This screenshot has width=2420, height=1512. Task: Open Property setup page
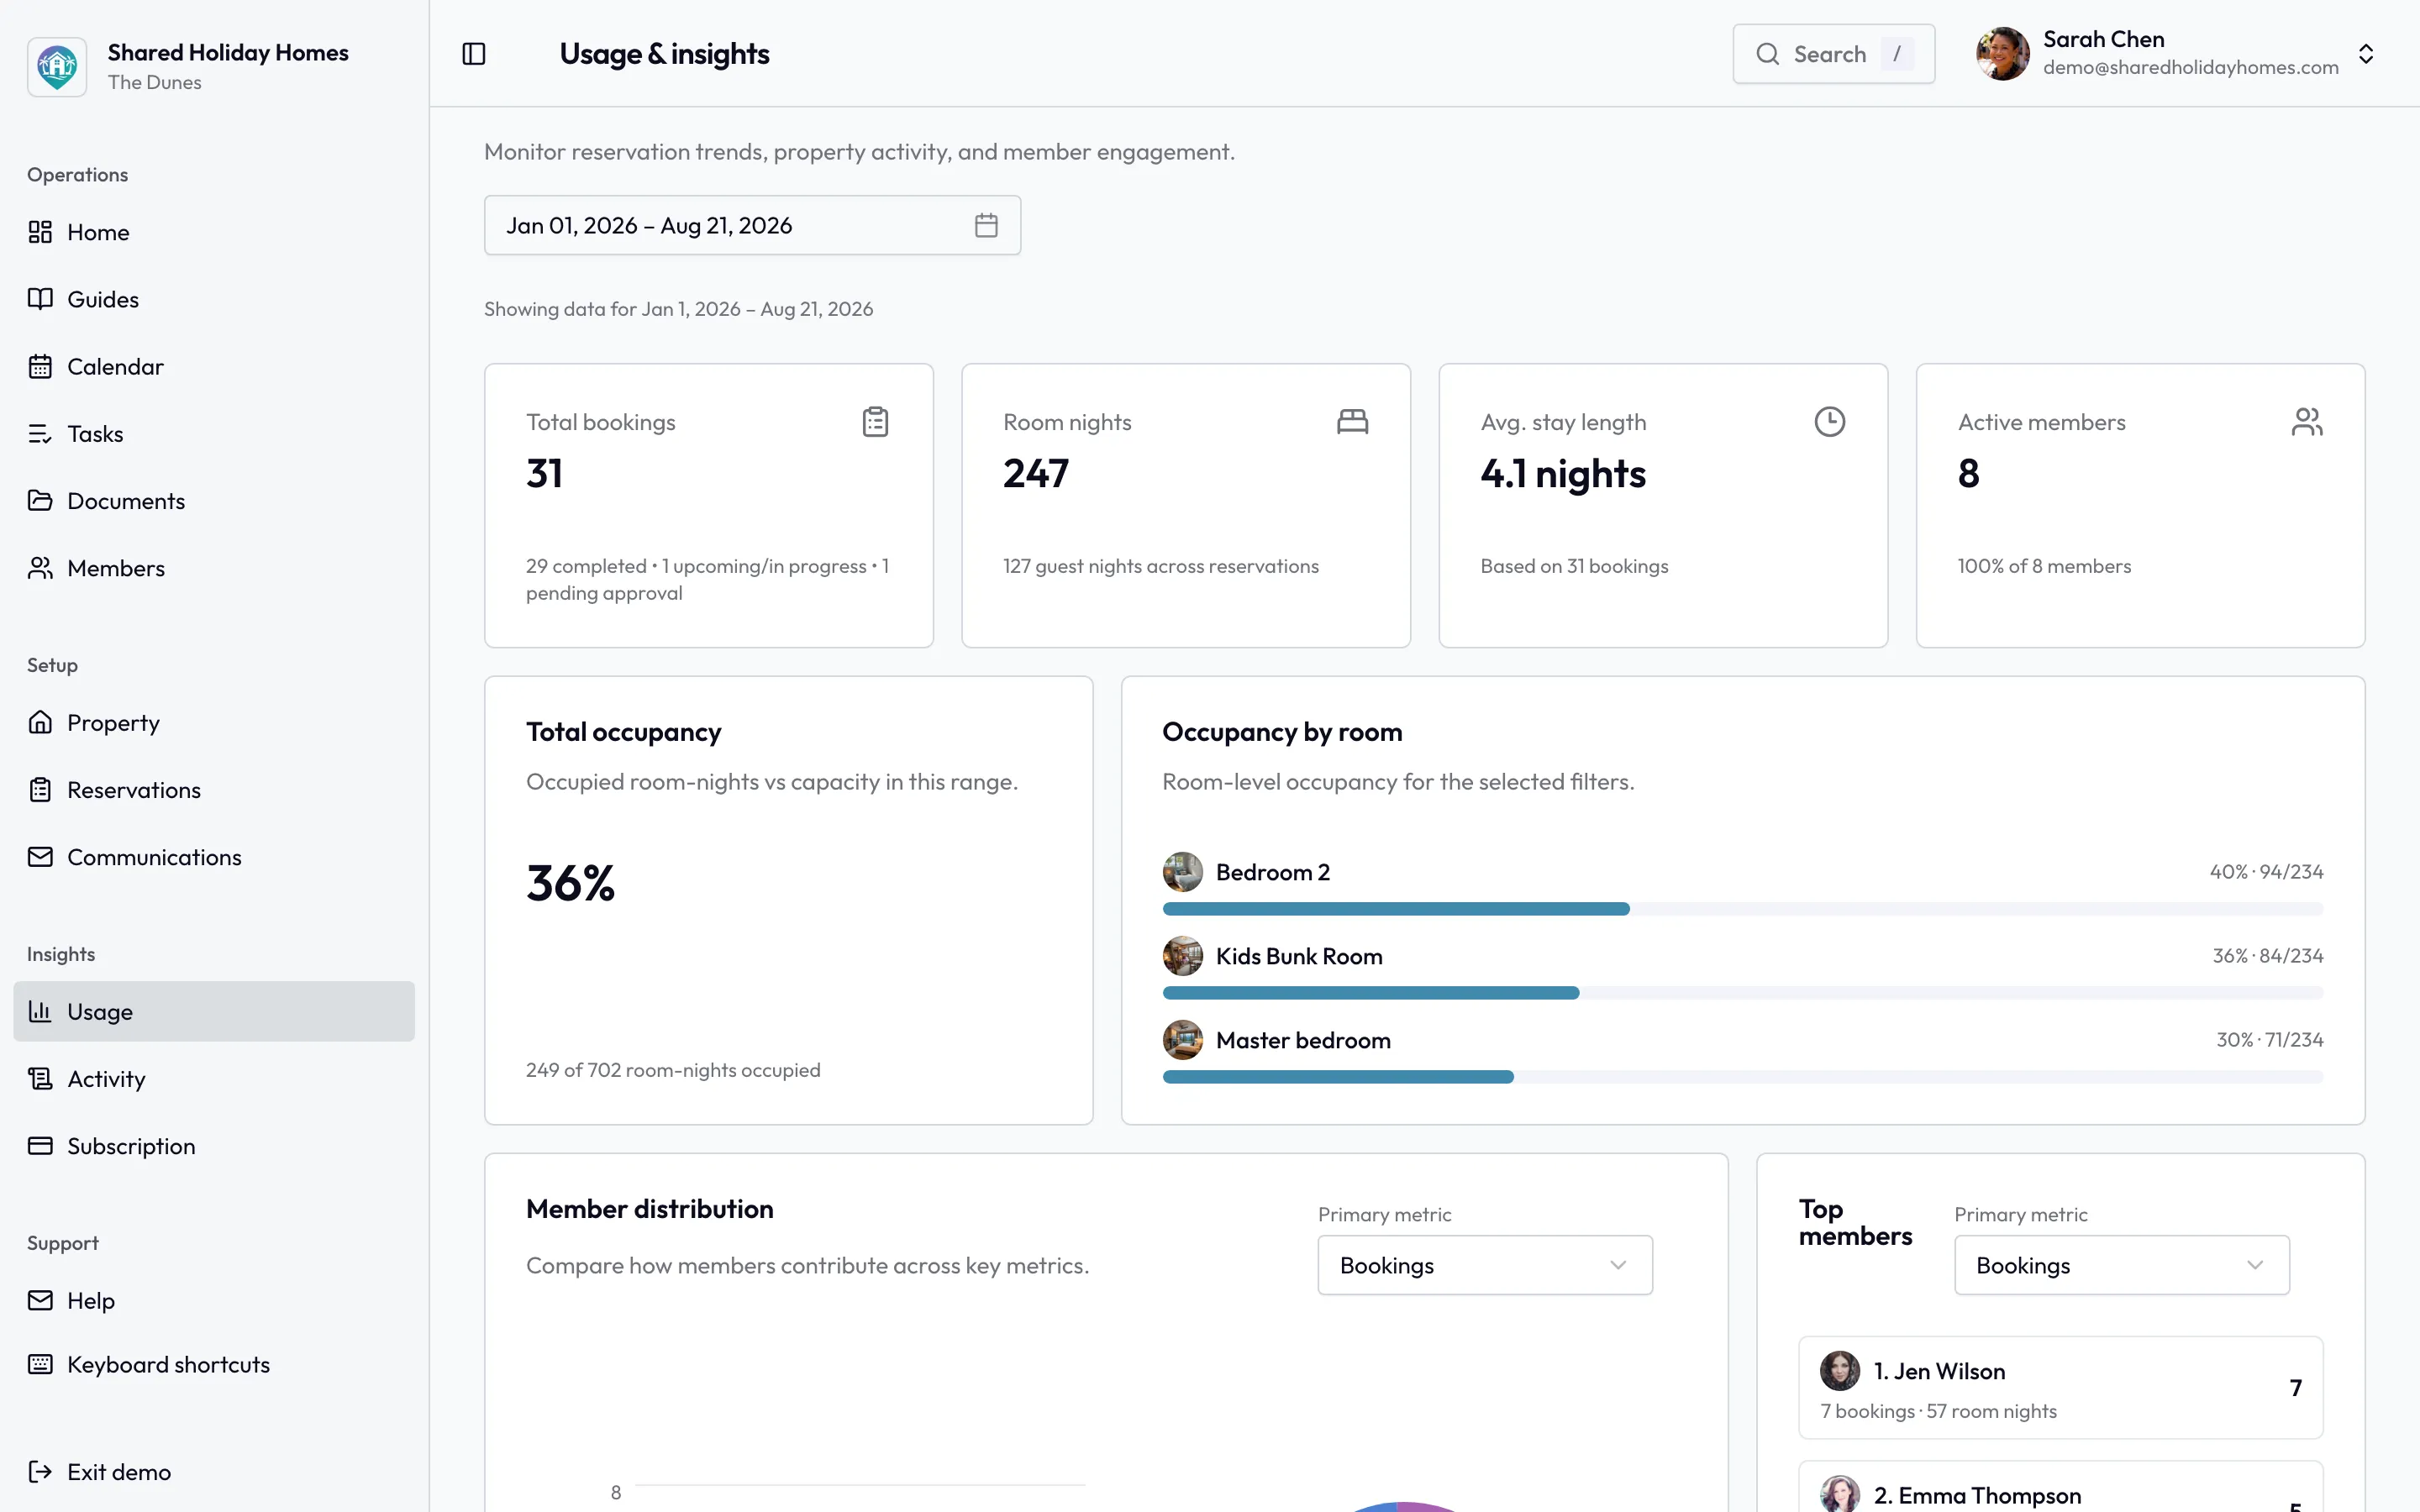click(x=214, y=722)
